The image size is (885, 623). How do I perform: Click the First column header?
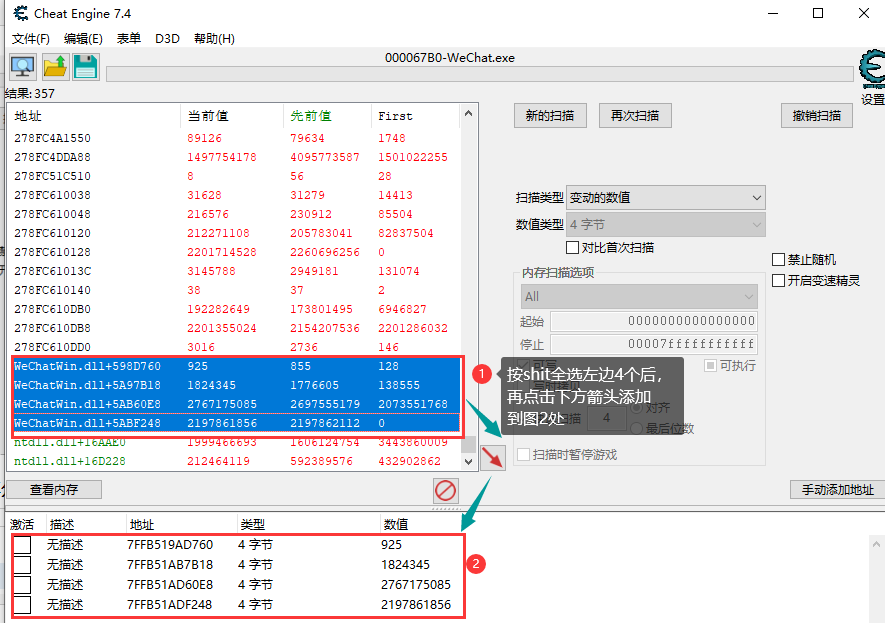416,116
